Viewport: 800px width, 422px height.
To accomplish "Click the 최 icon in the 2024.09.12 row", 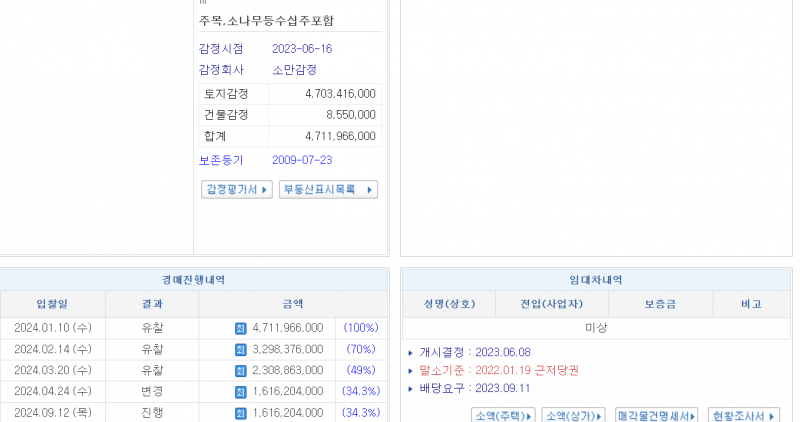I will tap(240, 412).
